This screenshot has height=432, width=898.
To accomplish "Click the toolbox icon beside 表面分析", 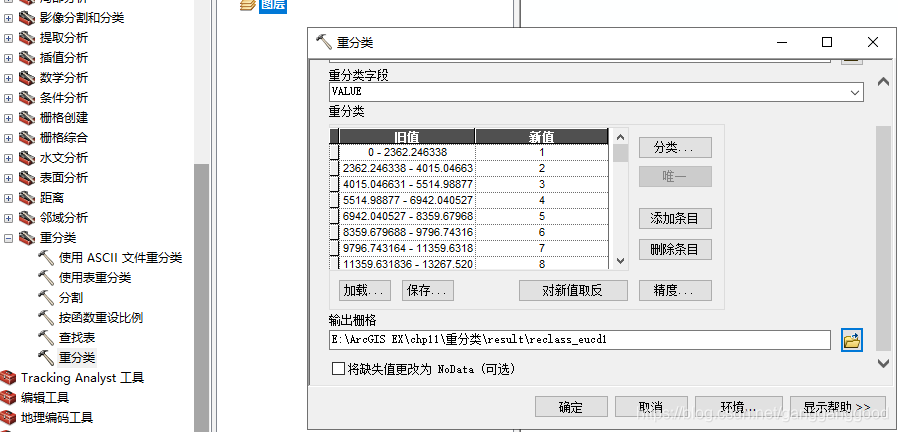I will click(26, 178).
